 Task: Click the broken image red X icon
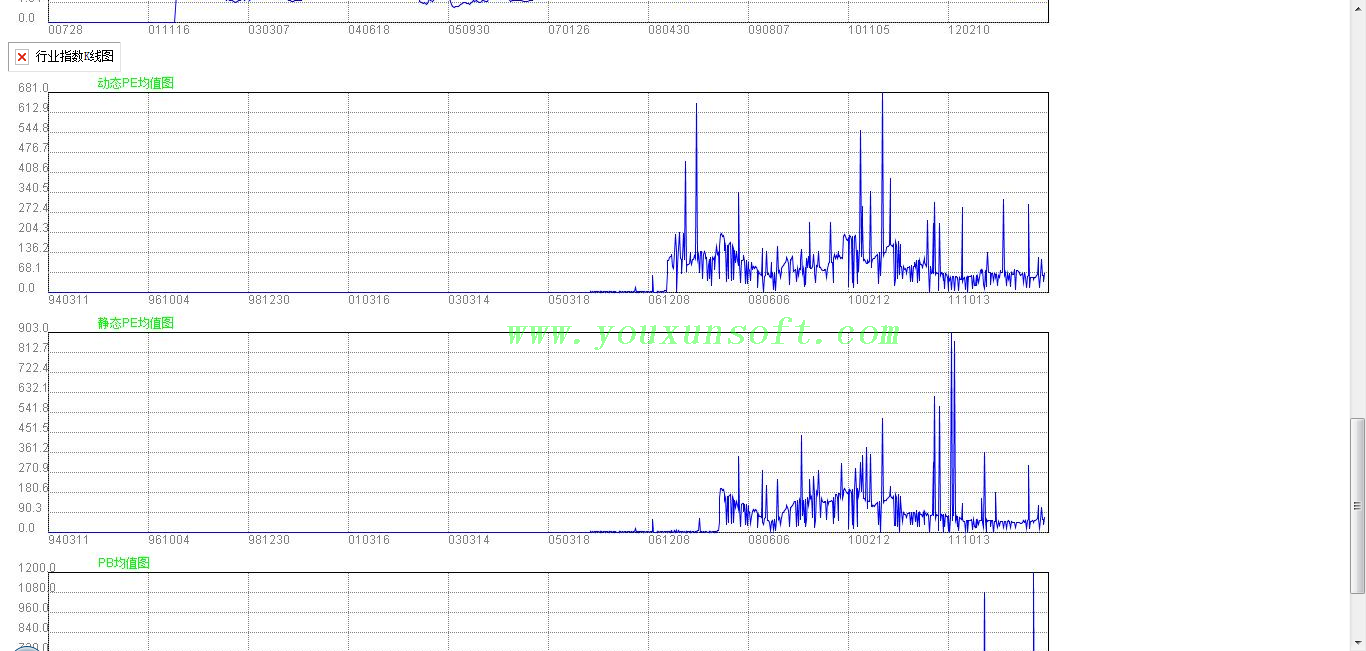point(22,57)
